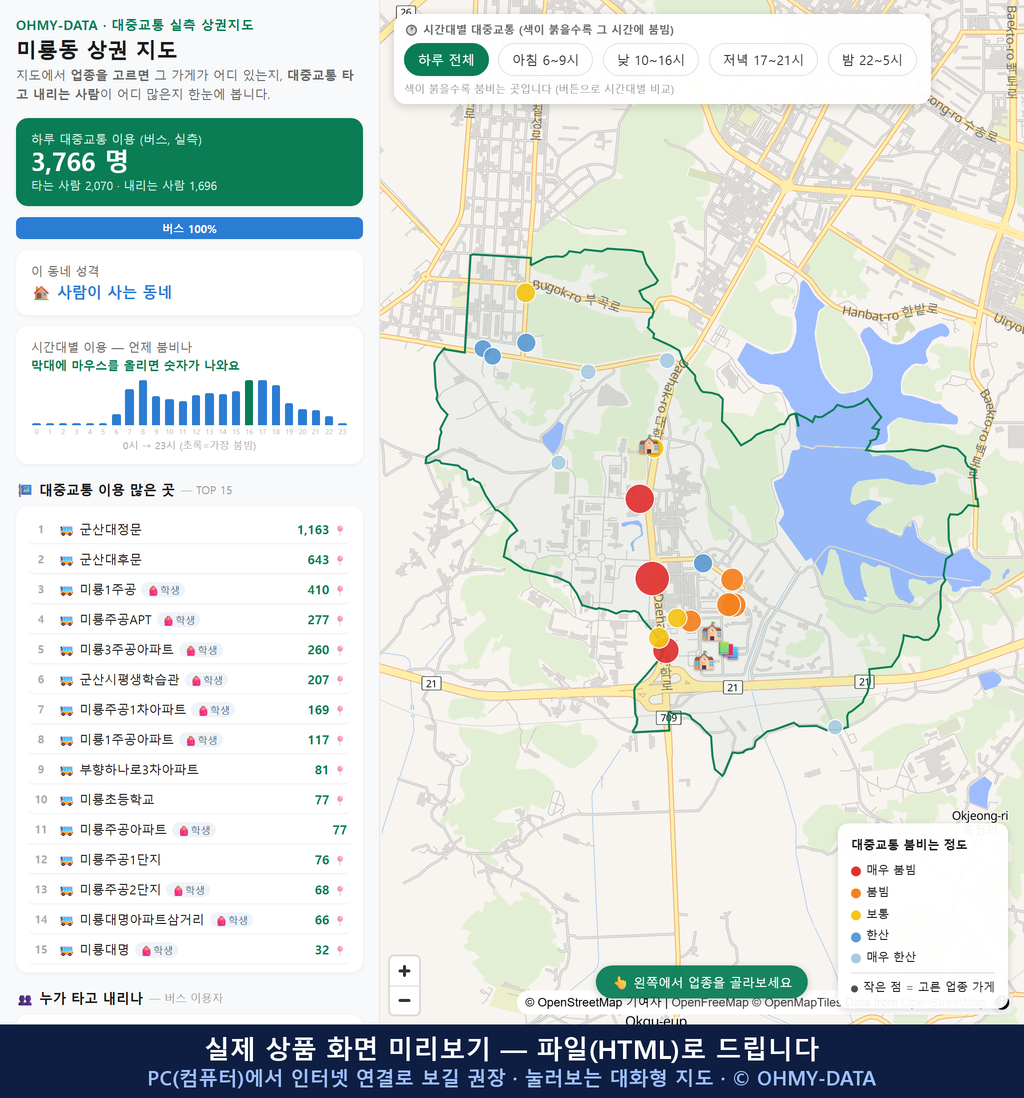Click the 미룡주공1단지 stop name

click(121, 859)
